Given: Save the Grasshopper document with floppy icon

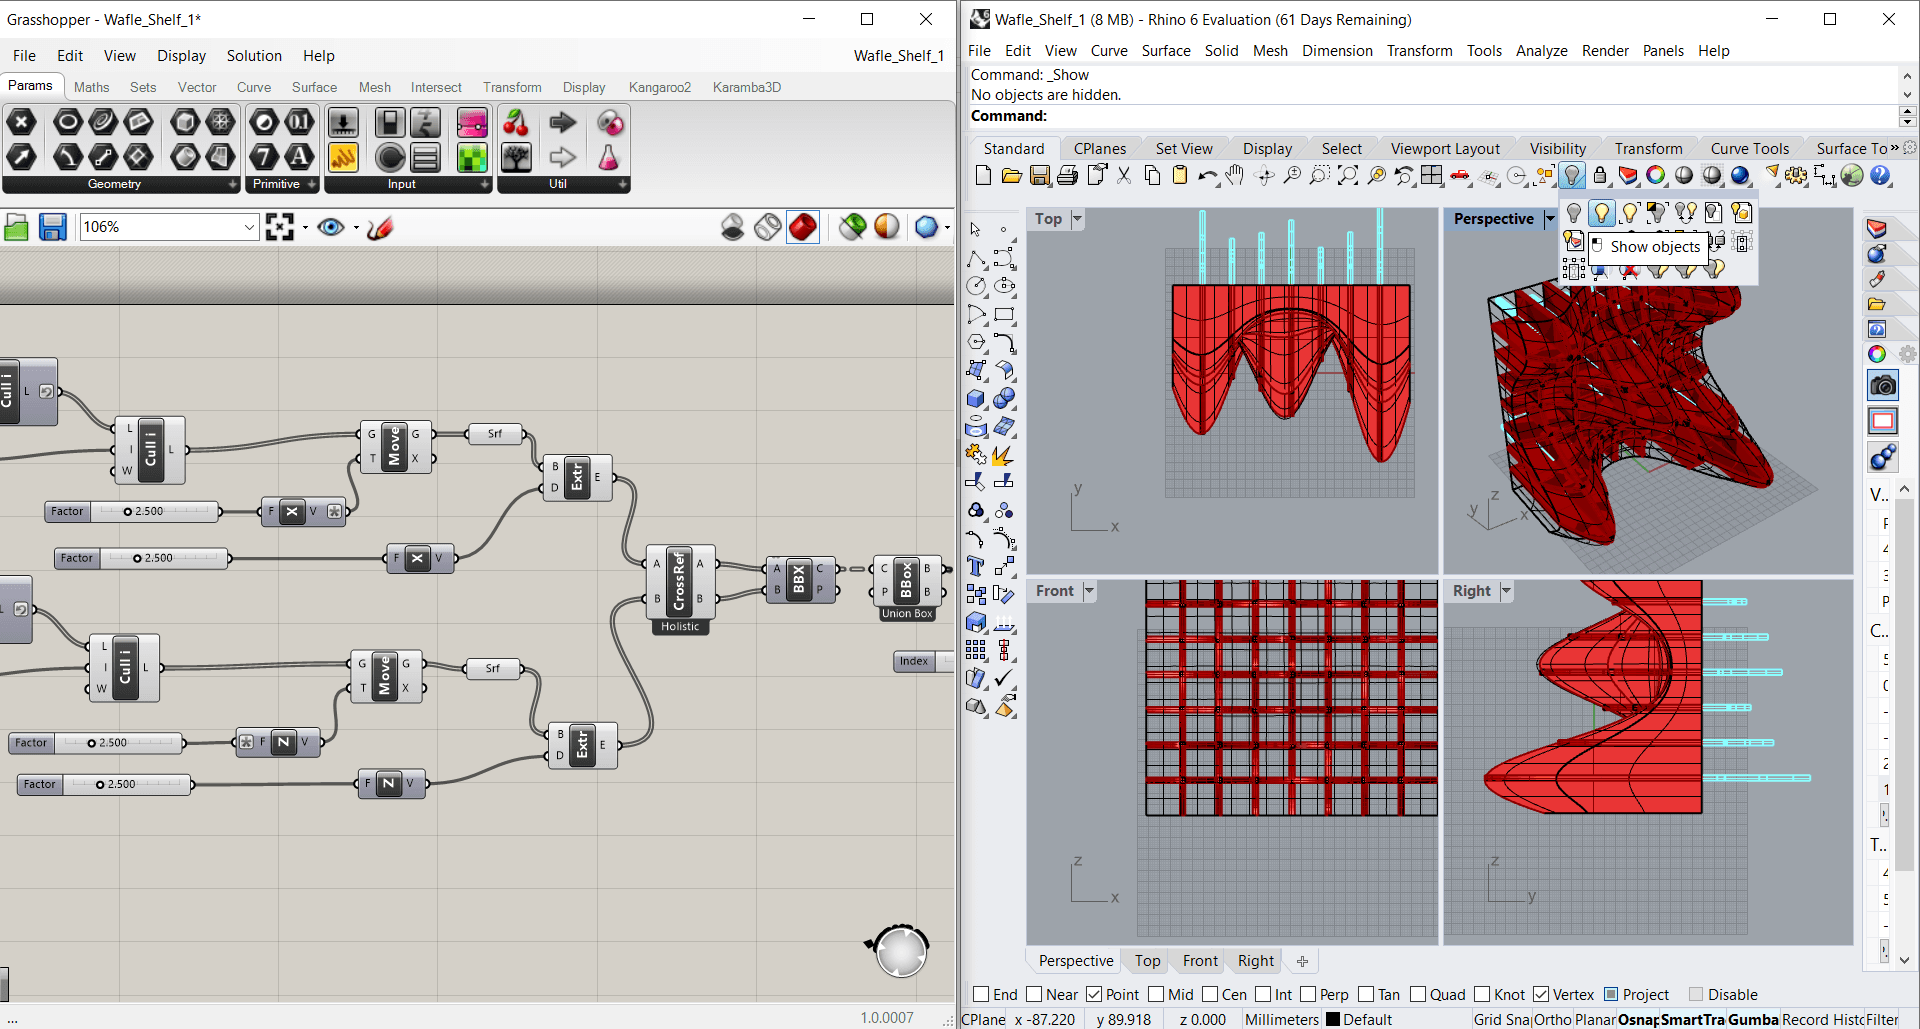Looking at the screenshot, I should click(x=52, y=228).
